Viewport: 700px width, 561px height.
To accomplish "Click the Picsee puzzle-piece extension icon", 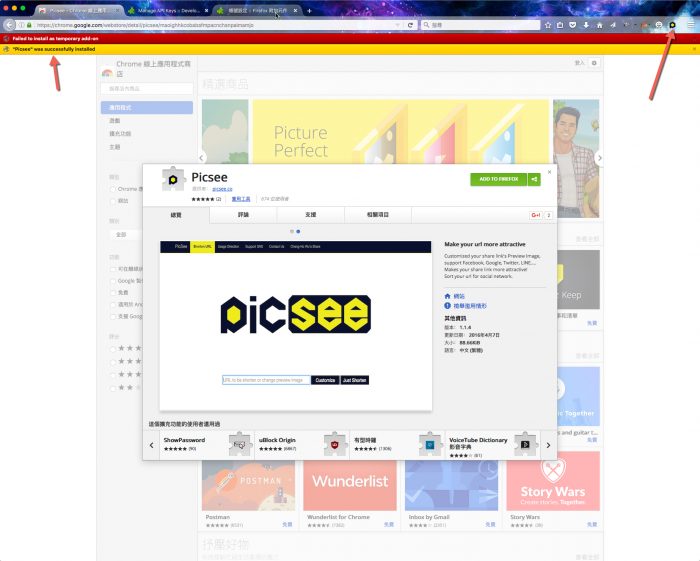I will pos(173,179).
